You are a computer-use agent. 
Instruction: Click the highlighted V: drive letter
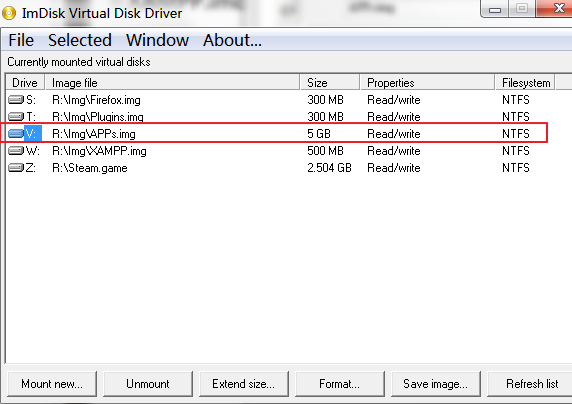pos(33,134)
